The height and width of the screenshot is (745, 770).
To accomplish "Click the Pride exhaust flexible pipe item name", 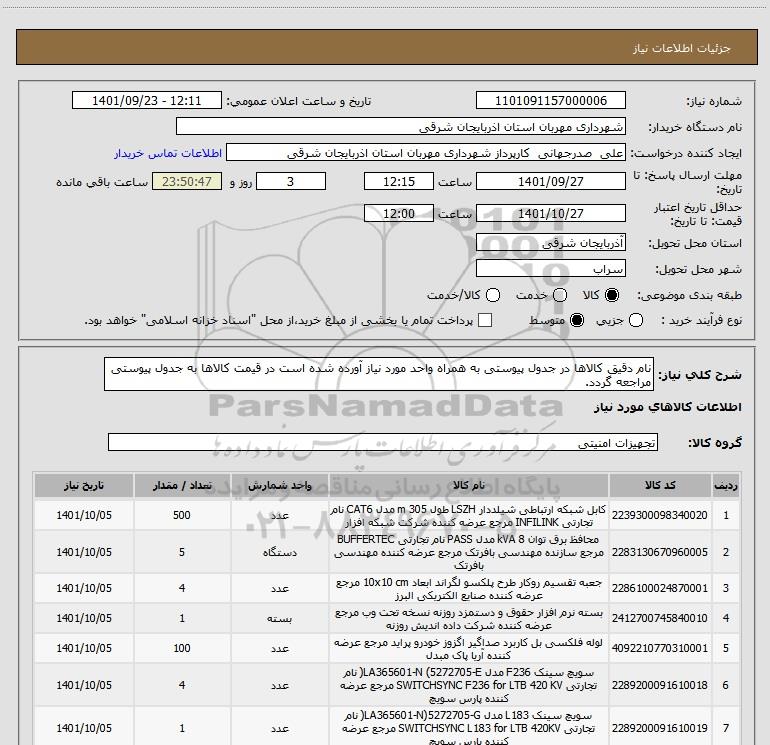I will (468, 649).
